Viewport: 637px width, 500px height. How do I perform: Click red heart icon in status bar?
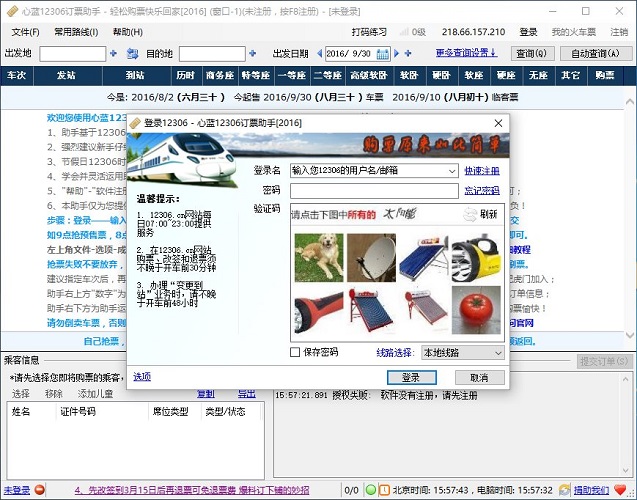[620, 490]
